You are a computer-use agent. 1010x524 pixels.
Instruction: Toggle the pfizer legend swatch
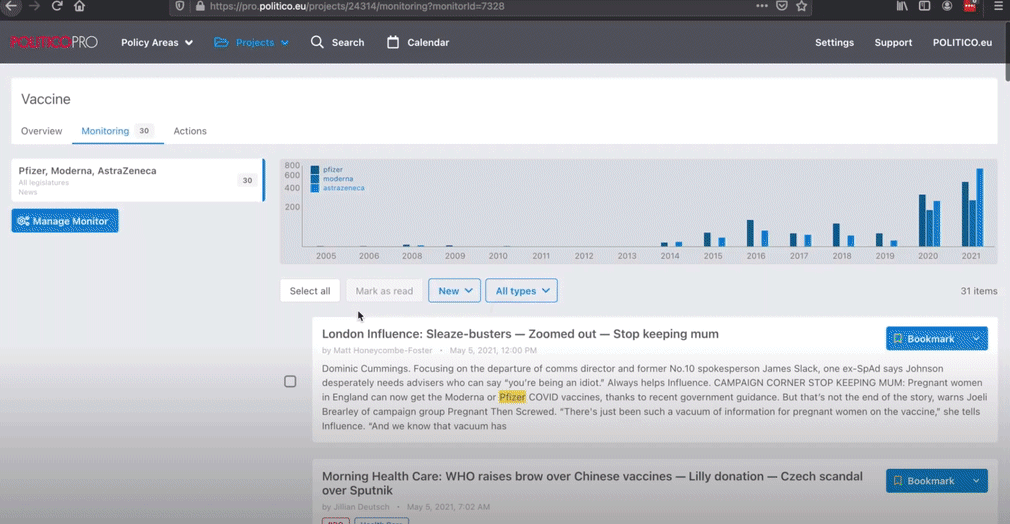click(315, 170)
